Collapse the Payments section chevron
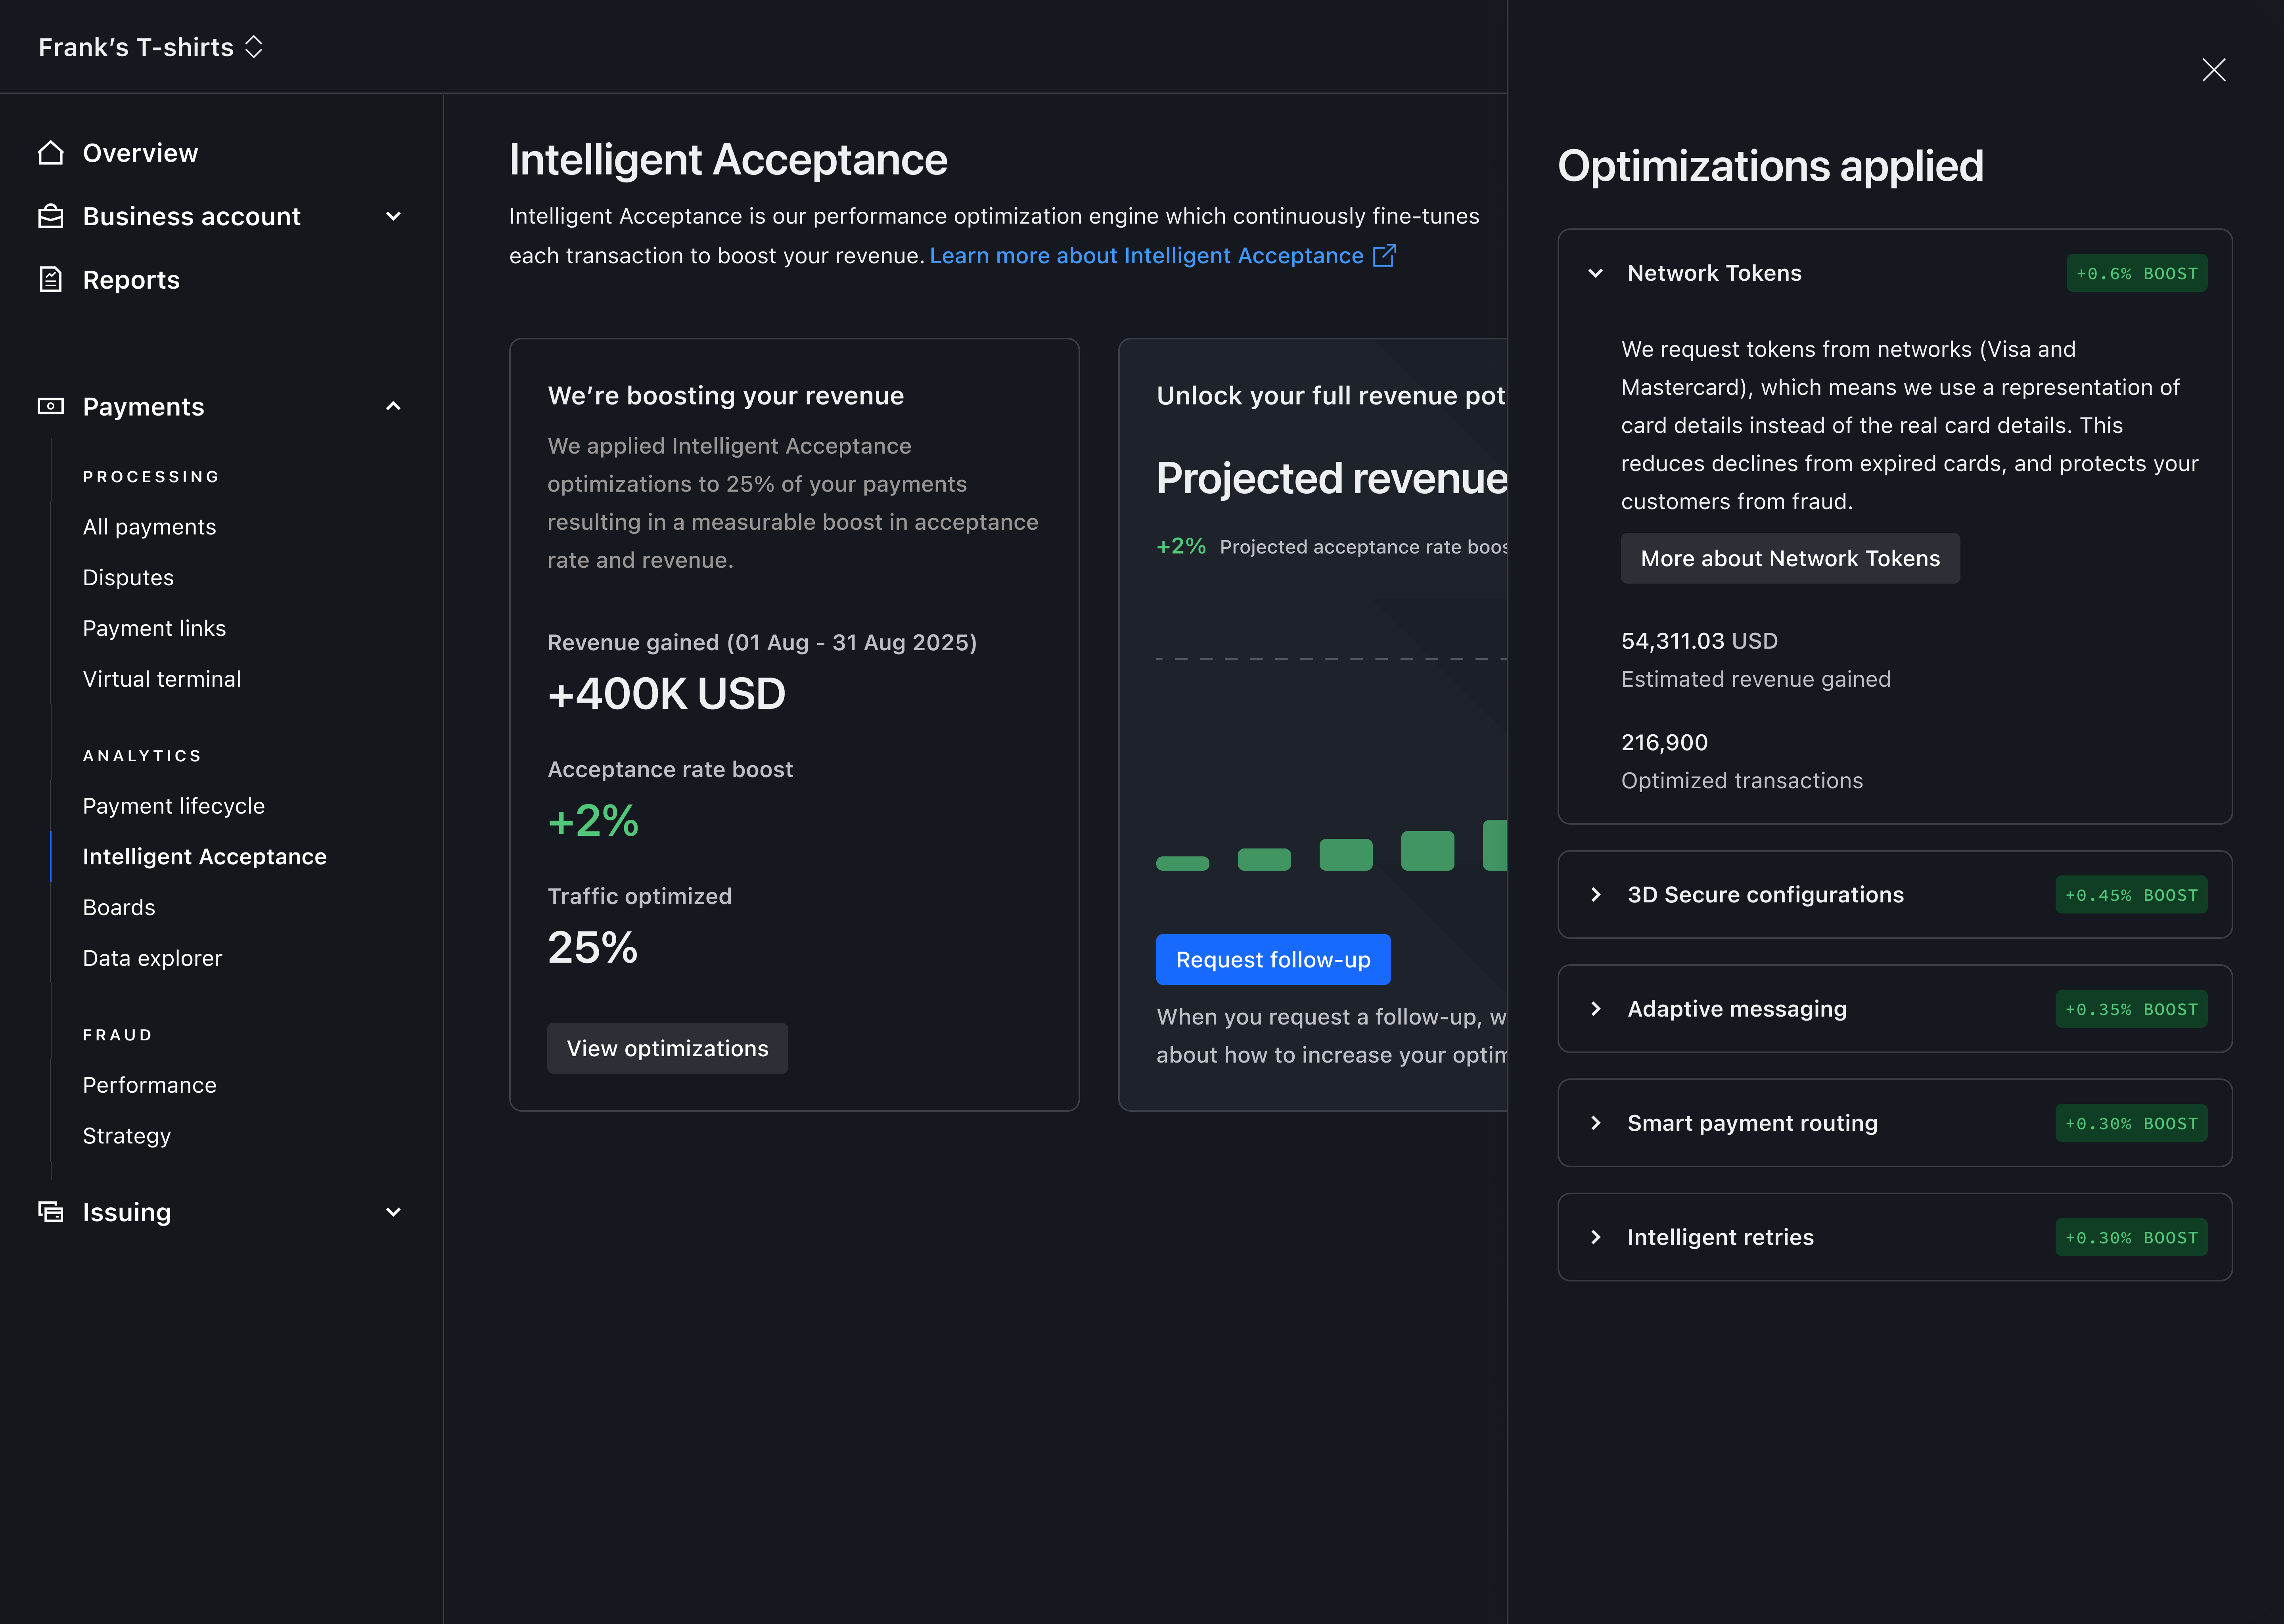This screenshot has height=1624, width=2284. coord(393,406)
